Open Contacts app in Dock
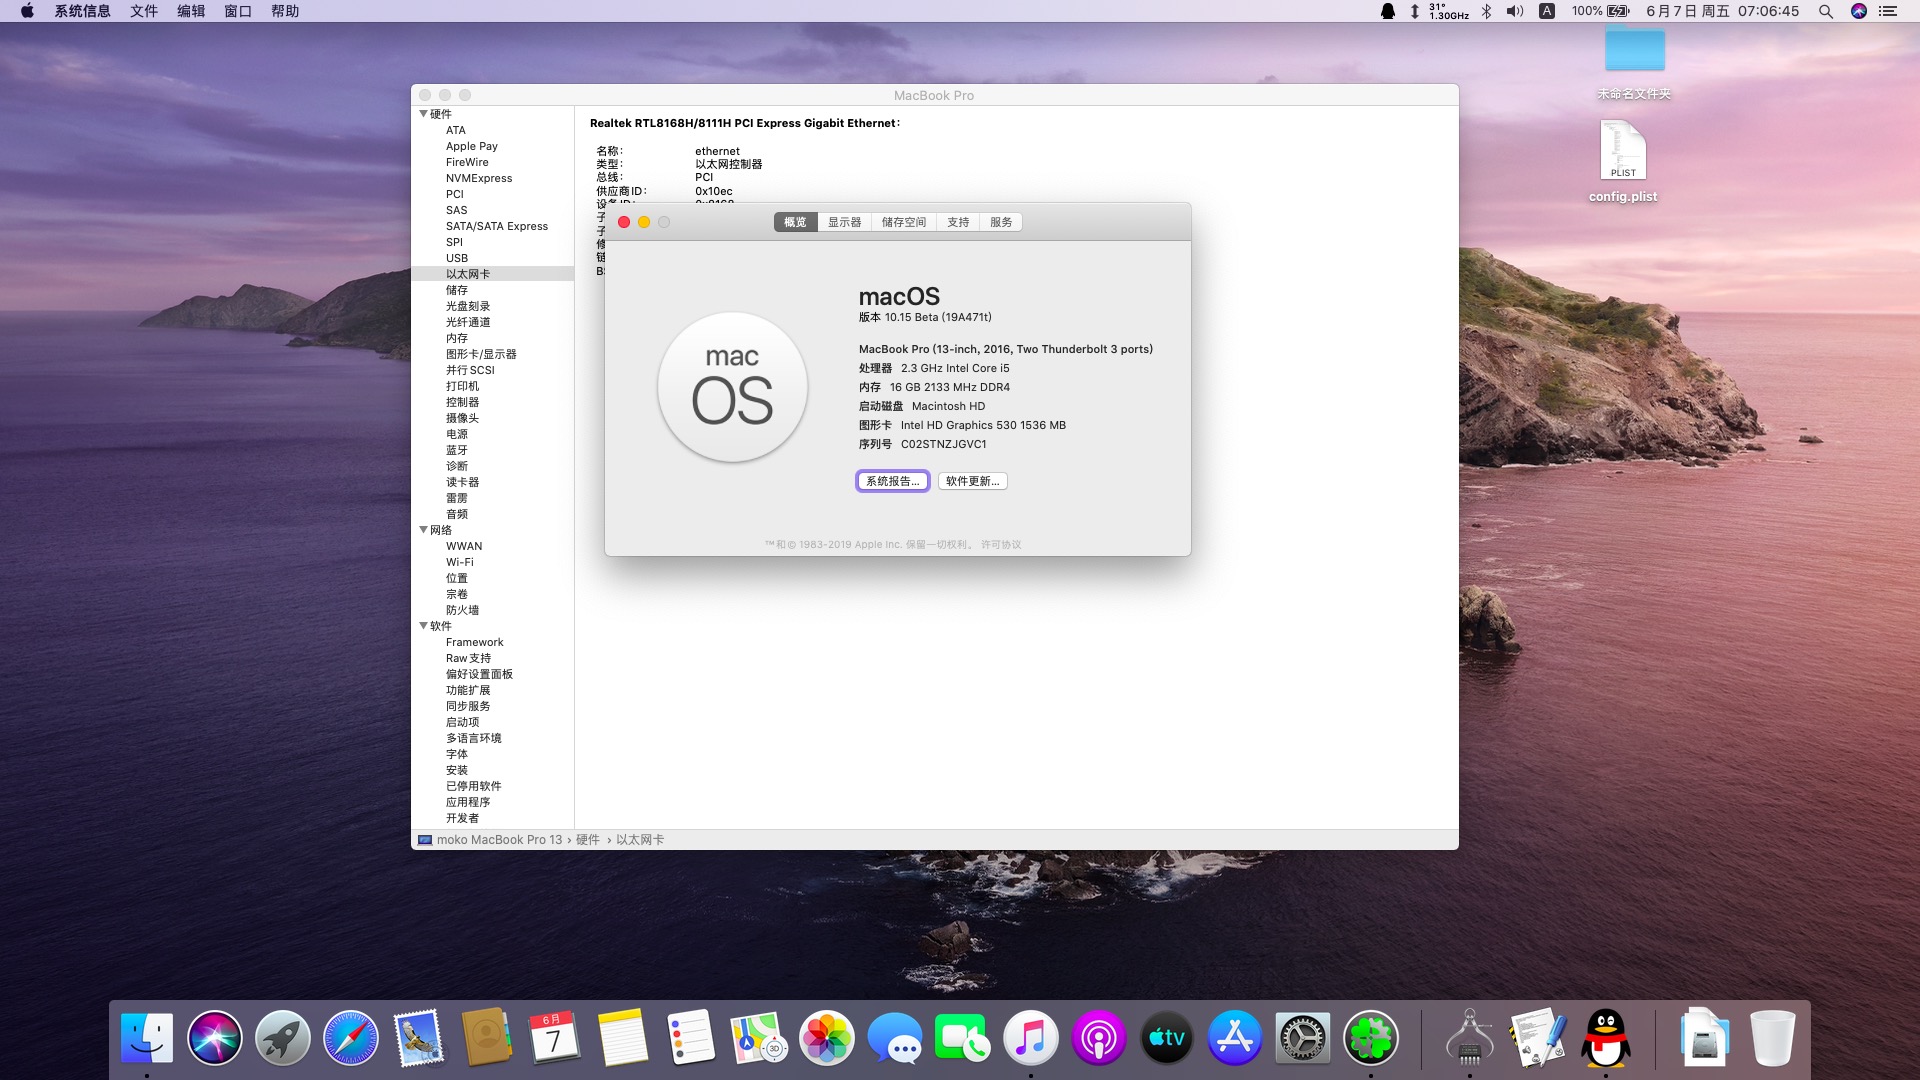 click(x=487, y=1038)
